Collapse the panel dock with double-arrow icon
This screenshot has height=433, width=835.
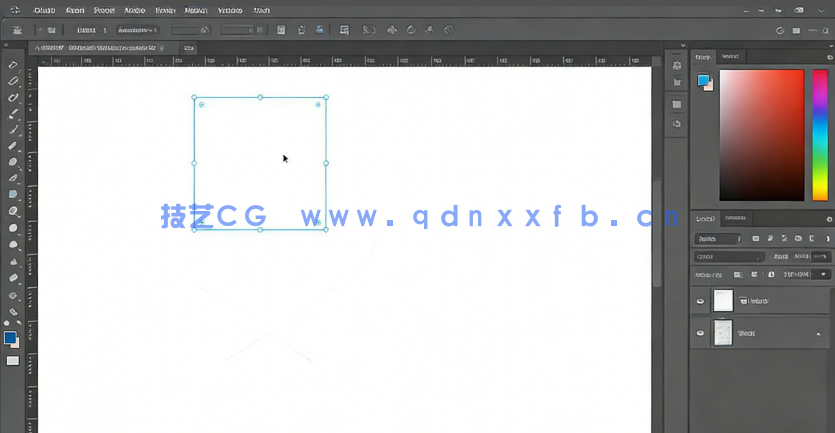coord(683,45)
